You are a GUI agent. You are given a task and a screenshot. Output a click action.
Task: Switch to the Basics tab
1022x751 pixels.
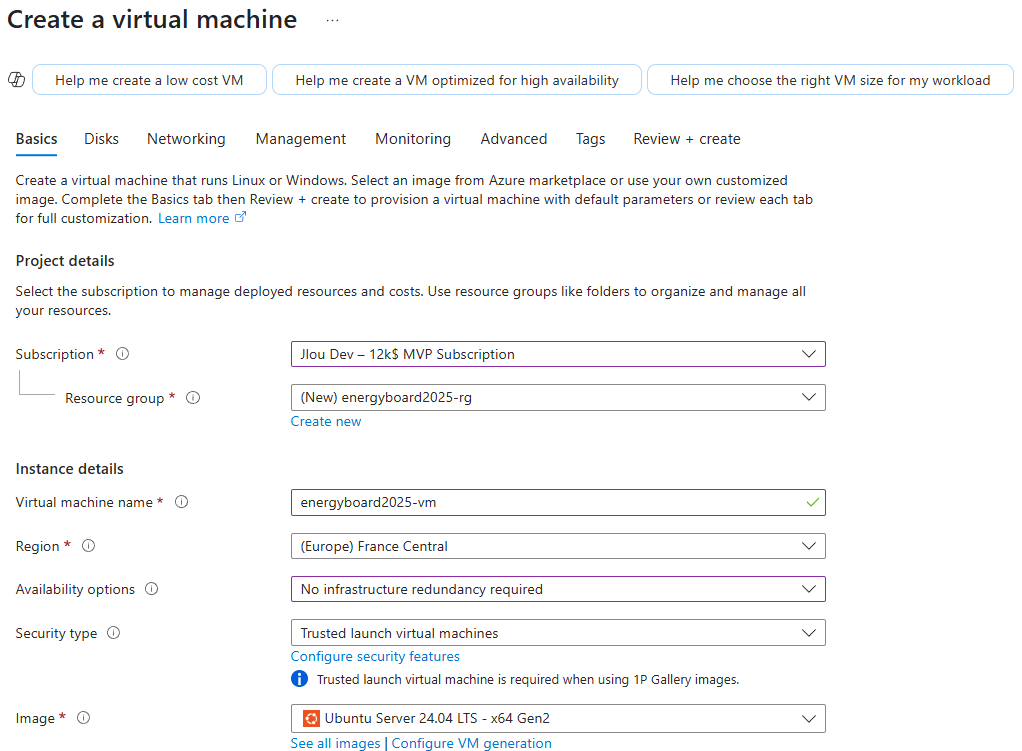coord(36,139)
